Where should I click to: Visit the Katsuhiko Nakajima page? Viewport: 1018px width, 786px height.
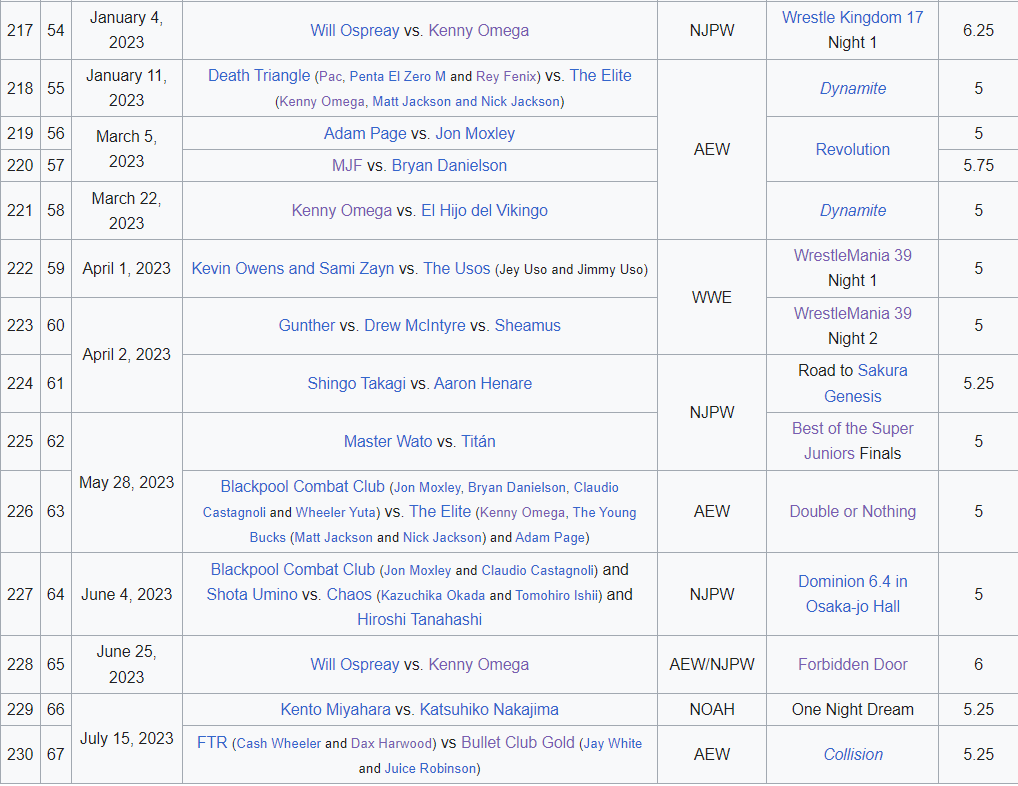[488, 709]
